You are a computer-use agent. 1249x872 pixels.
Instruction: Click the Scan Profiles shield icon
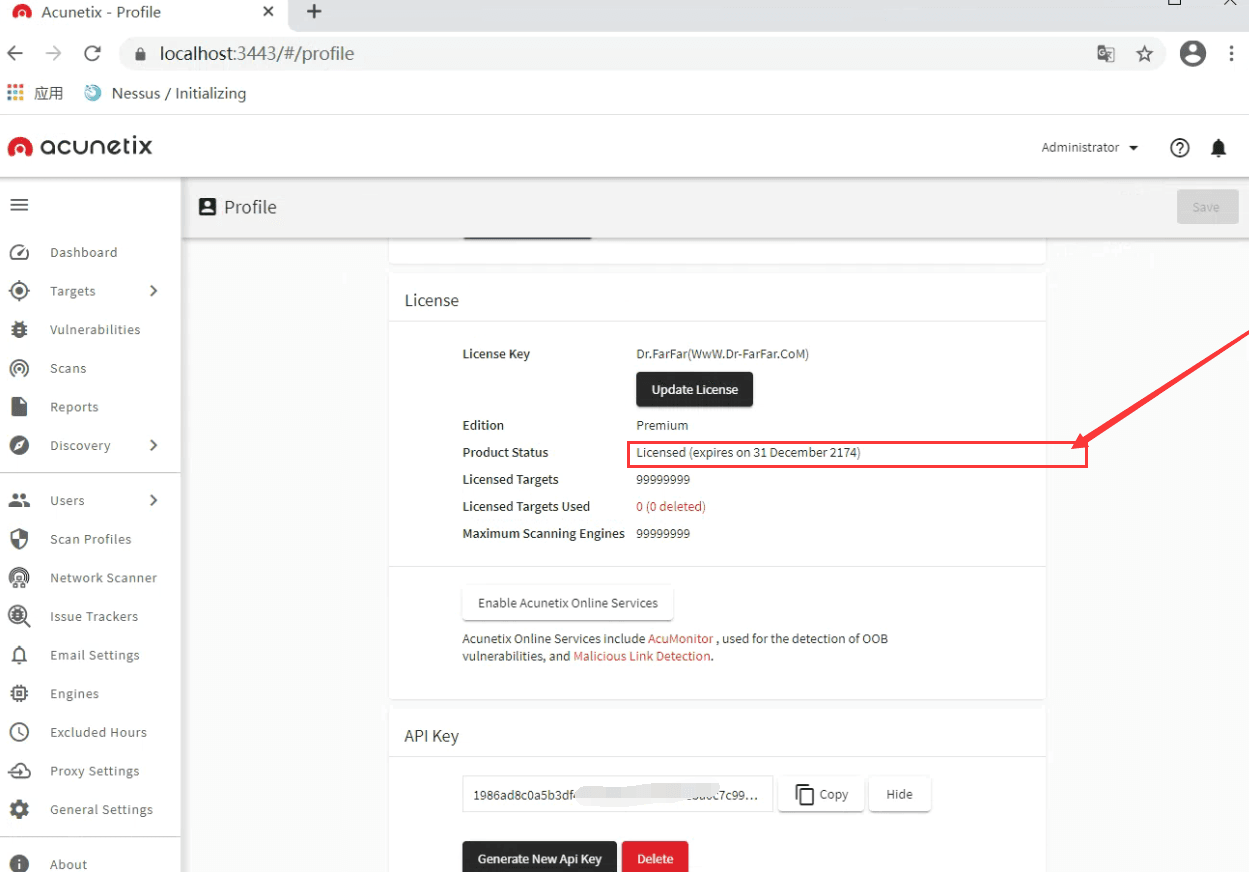[x=19, y=540]
